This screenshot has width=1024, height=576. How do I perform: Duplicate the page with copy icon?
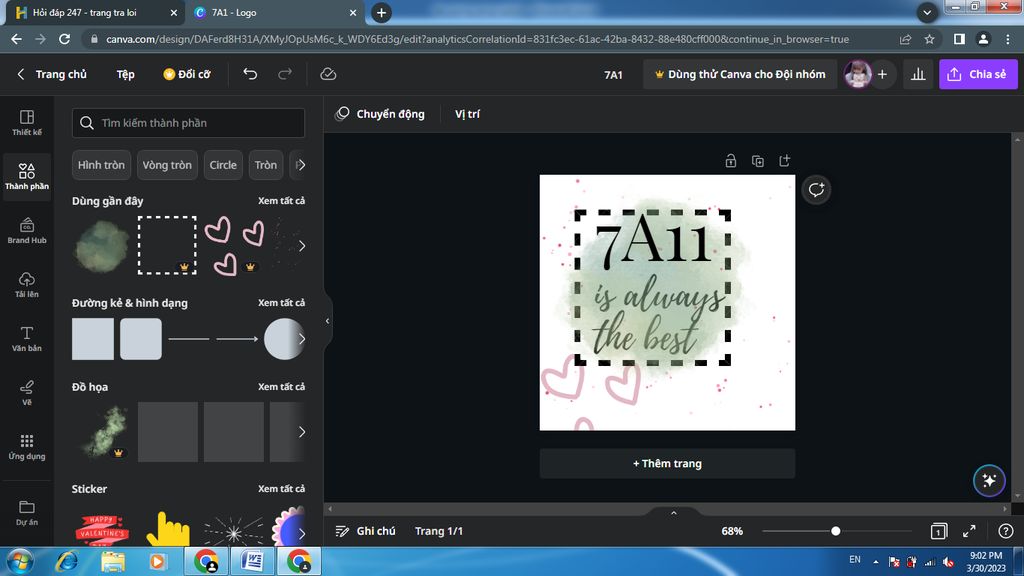coord(758,161)
